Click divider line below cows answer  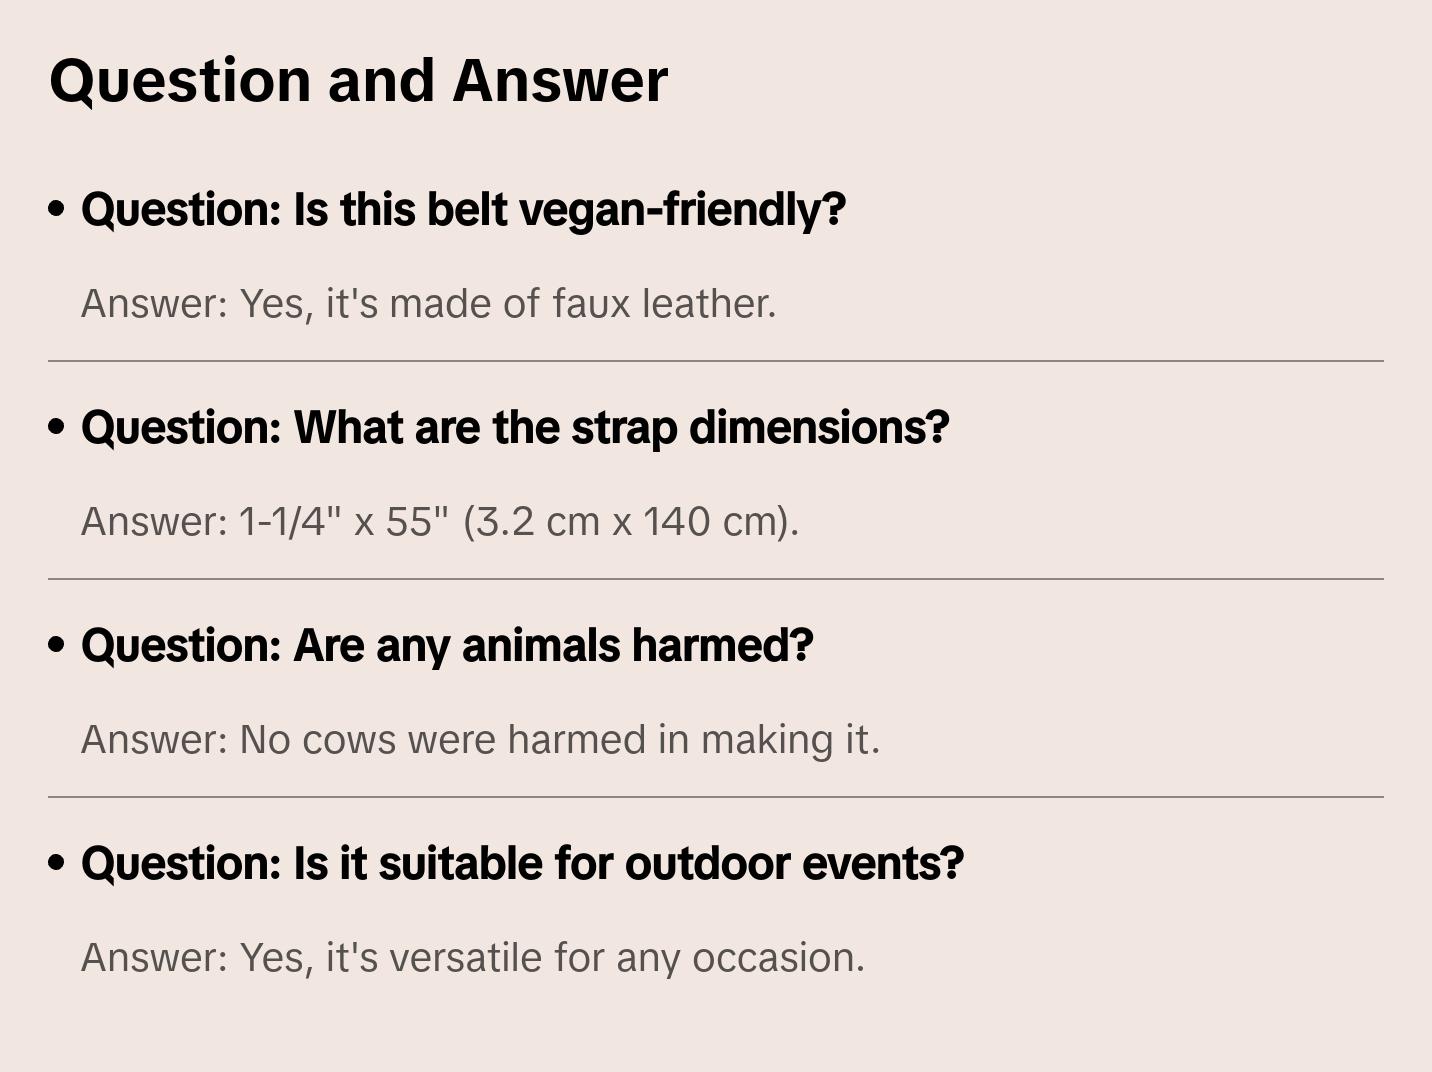[716, 797]
